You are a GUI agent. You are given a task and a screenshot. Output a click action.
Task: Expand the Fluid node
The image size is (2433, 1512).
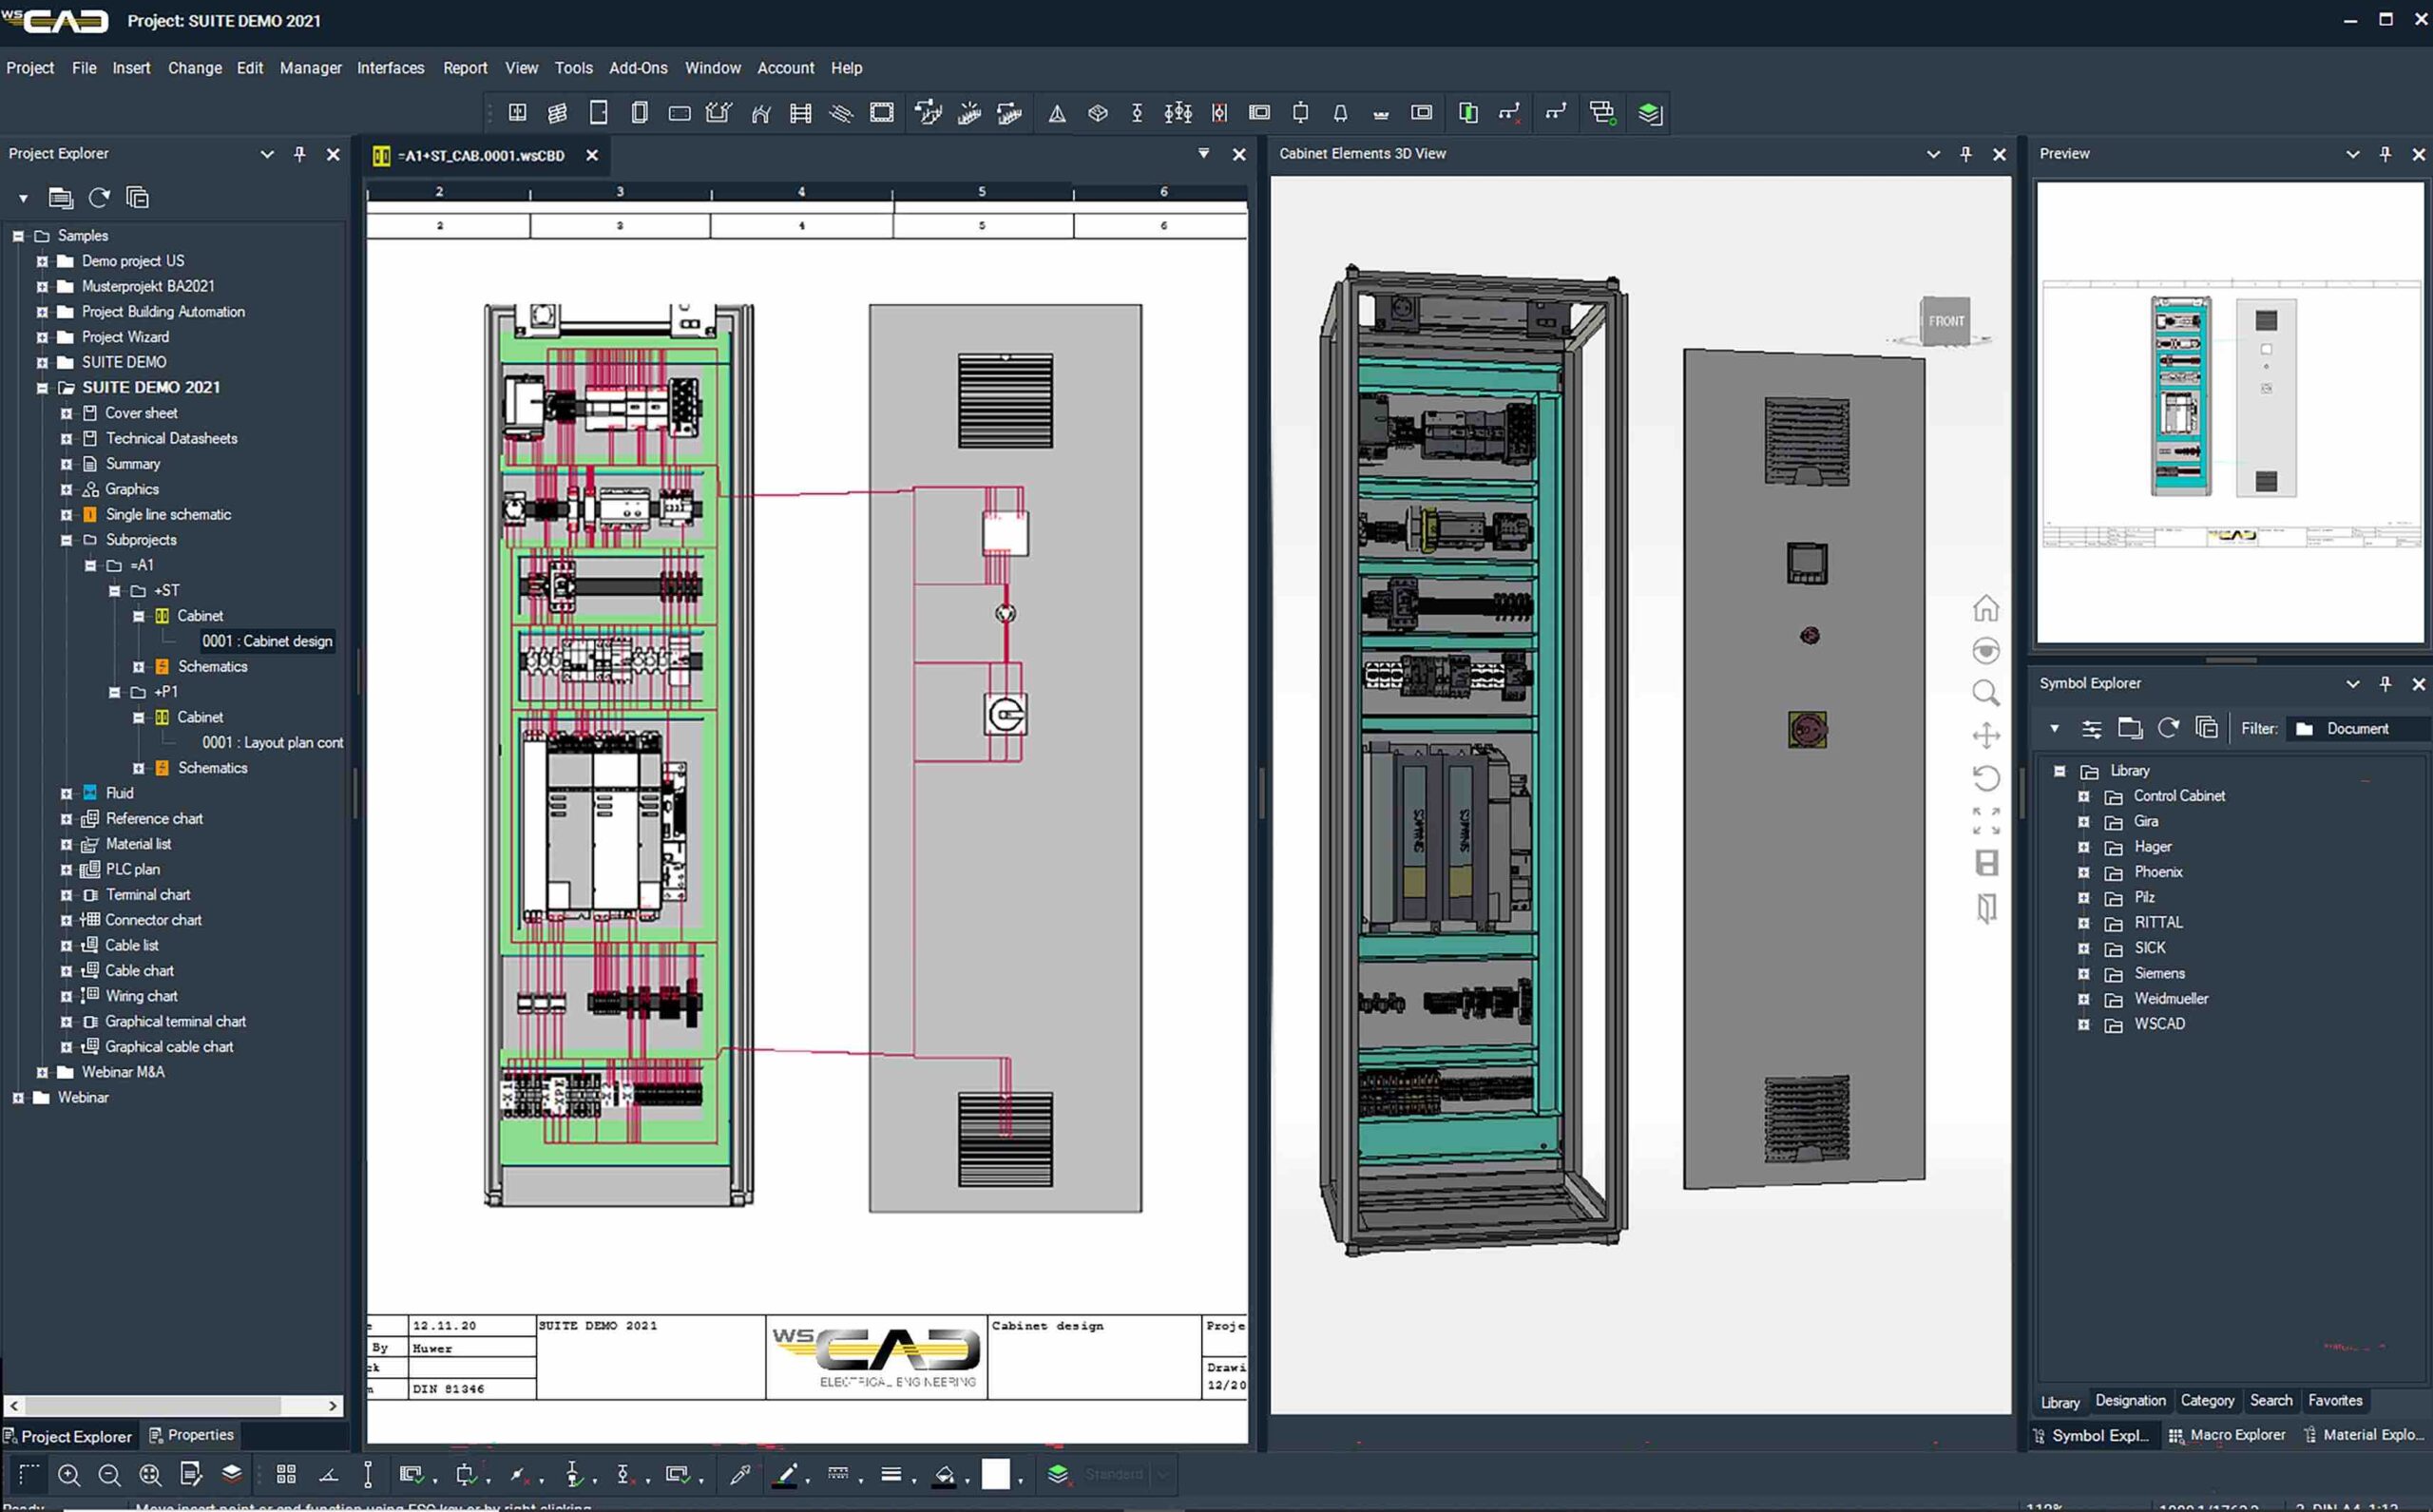pos(66,794)
